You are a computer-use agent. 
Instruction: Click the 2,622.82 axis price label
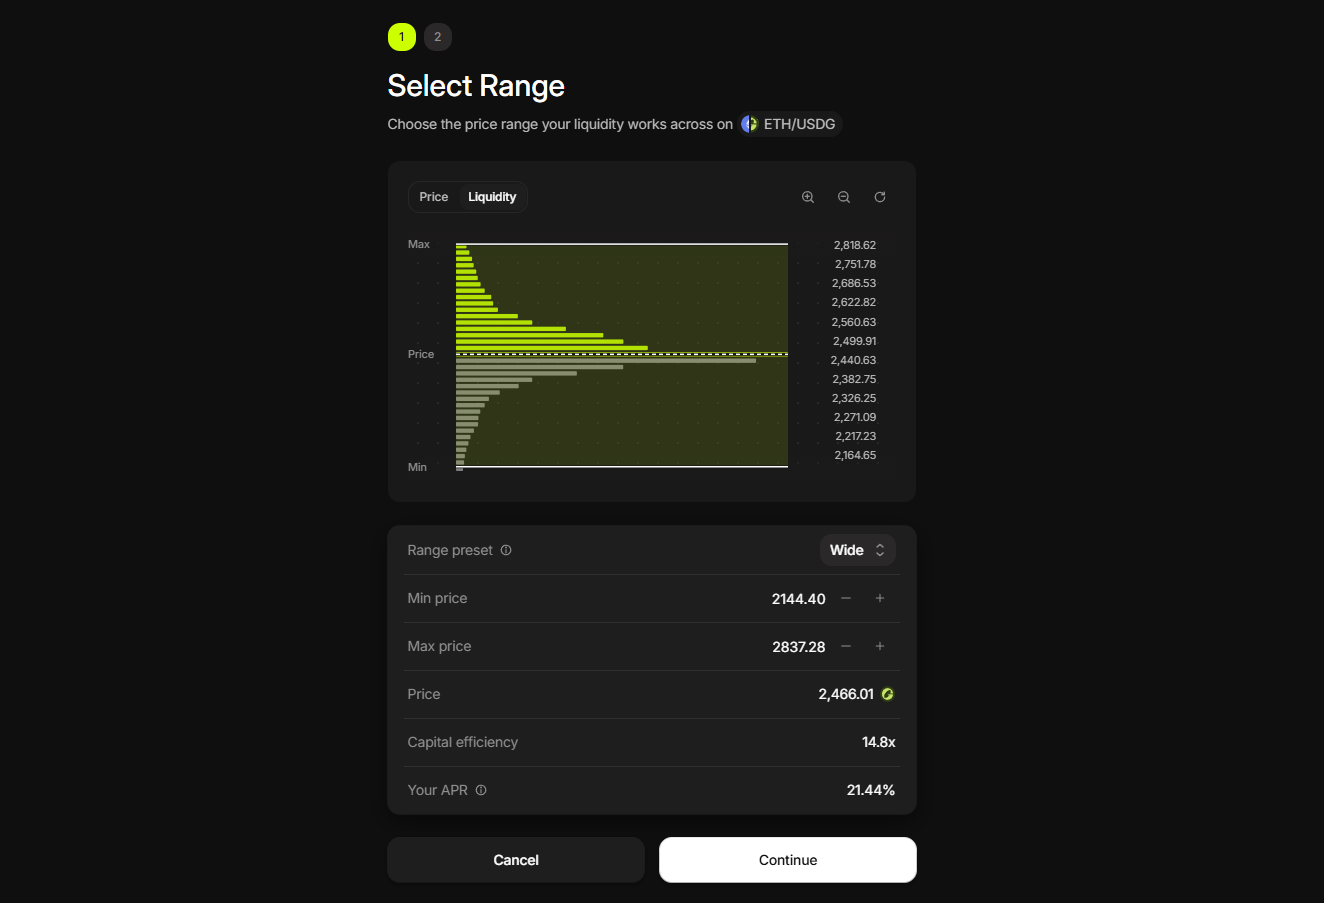(854, 302)
